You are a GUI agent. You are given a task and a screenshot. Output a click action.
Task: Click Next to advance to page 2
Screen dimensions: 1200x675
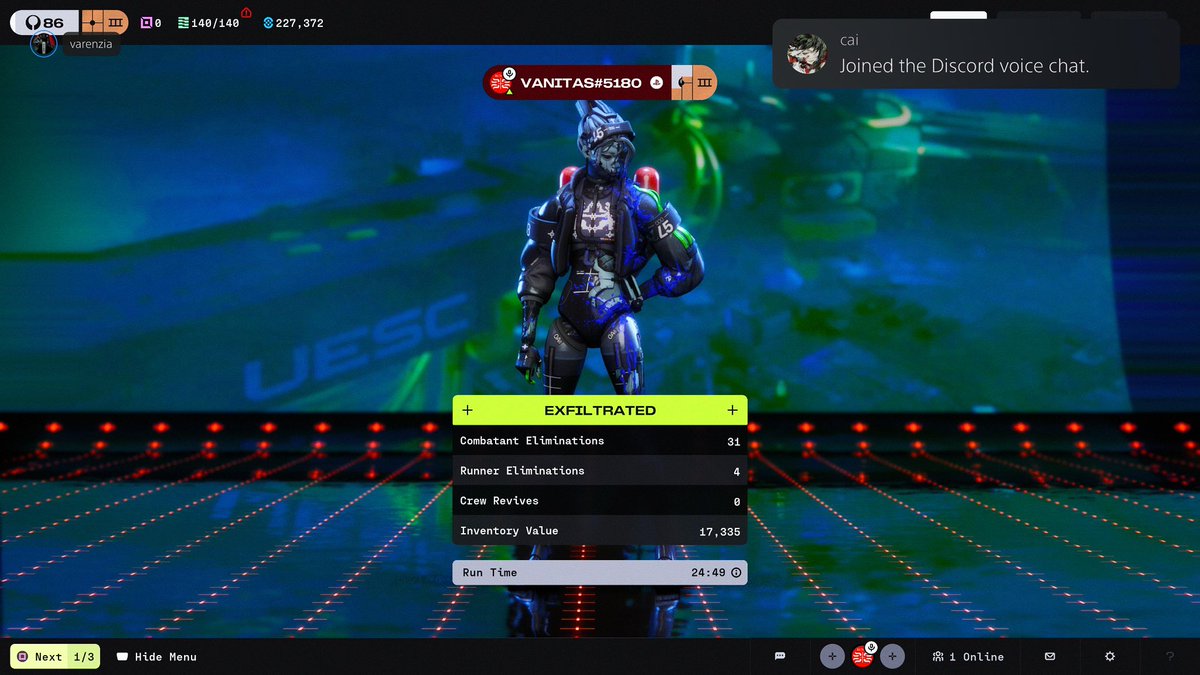coord(55,657)
